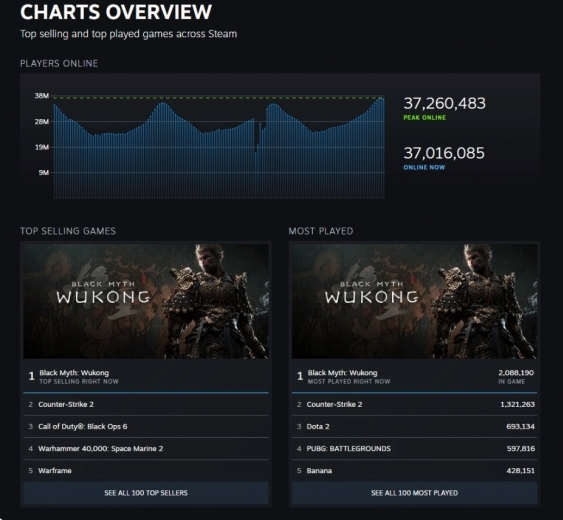Image resolution: width=563 pixels, height=520 pixels.
Task: Select Warframe in the top sellers list
Action: (146, 470)
